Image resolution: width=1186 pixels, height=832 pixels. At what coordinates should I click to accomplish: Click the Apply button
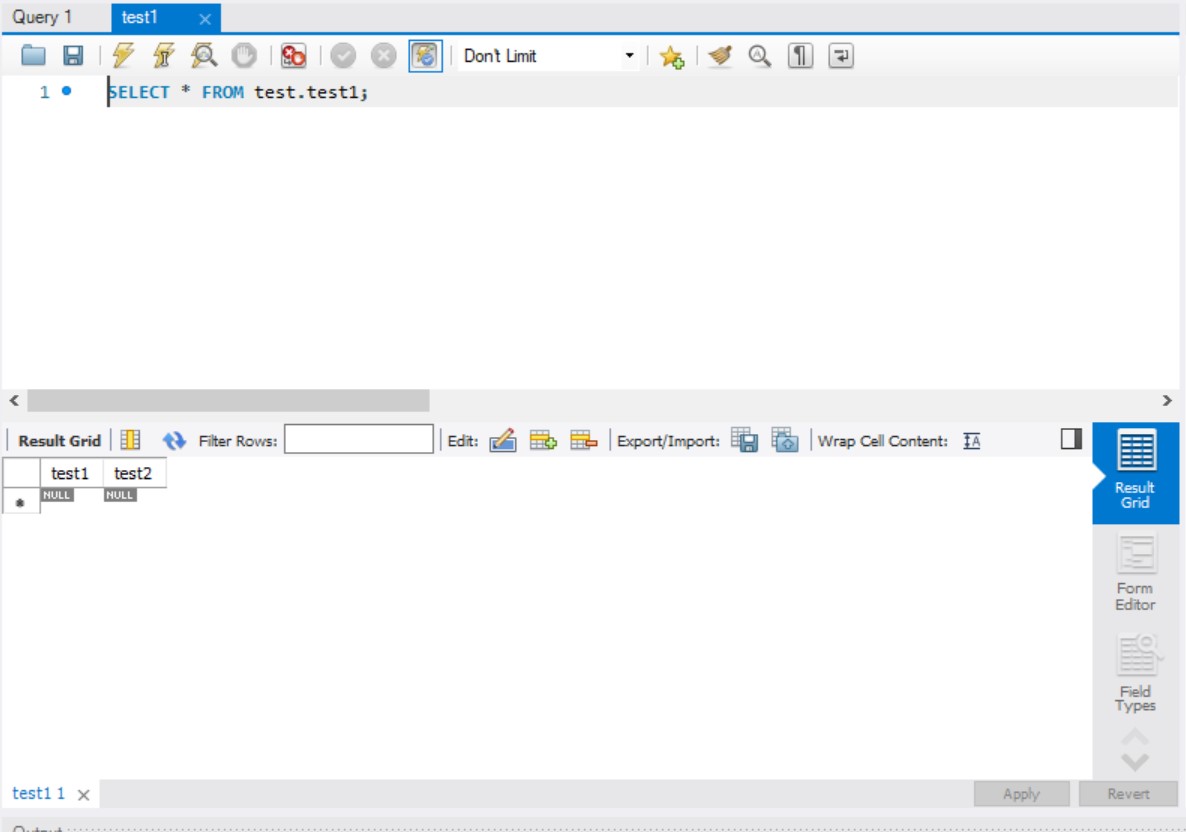(x=1021, y=793)
